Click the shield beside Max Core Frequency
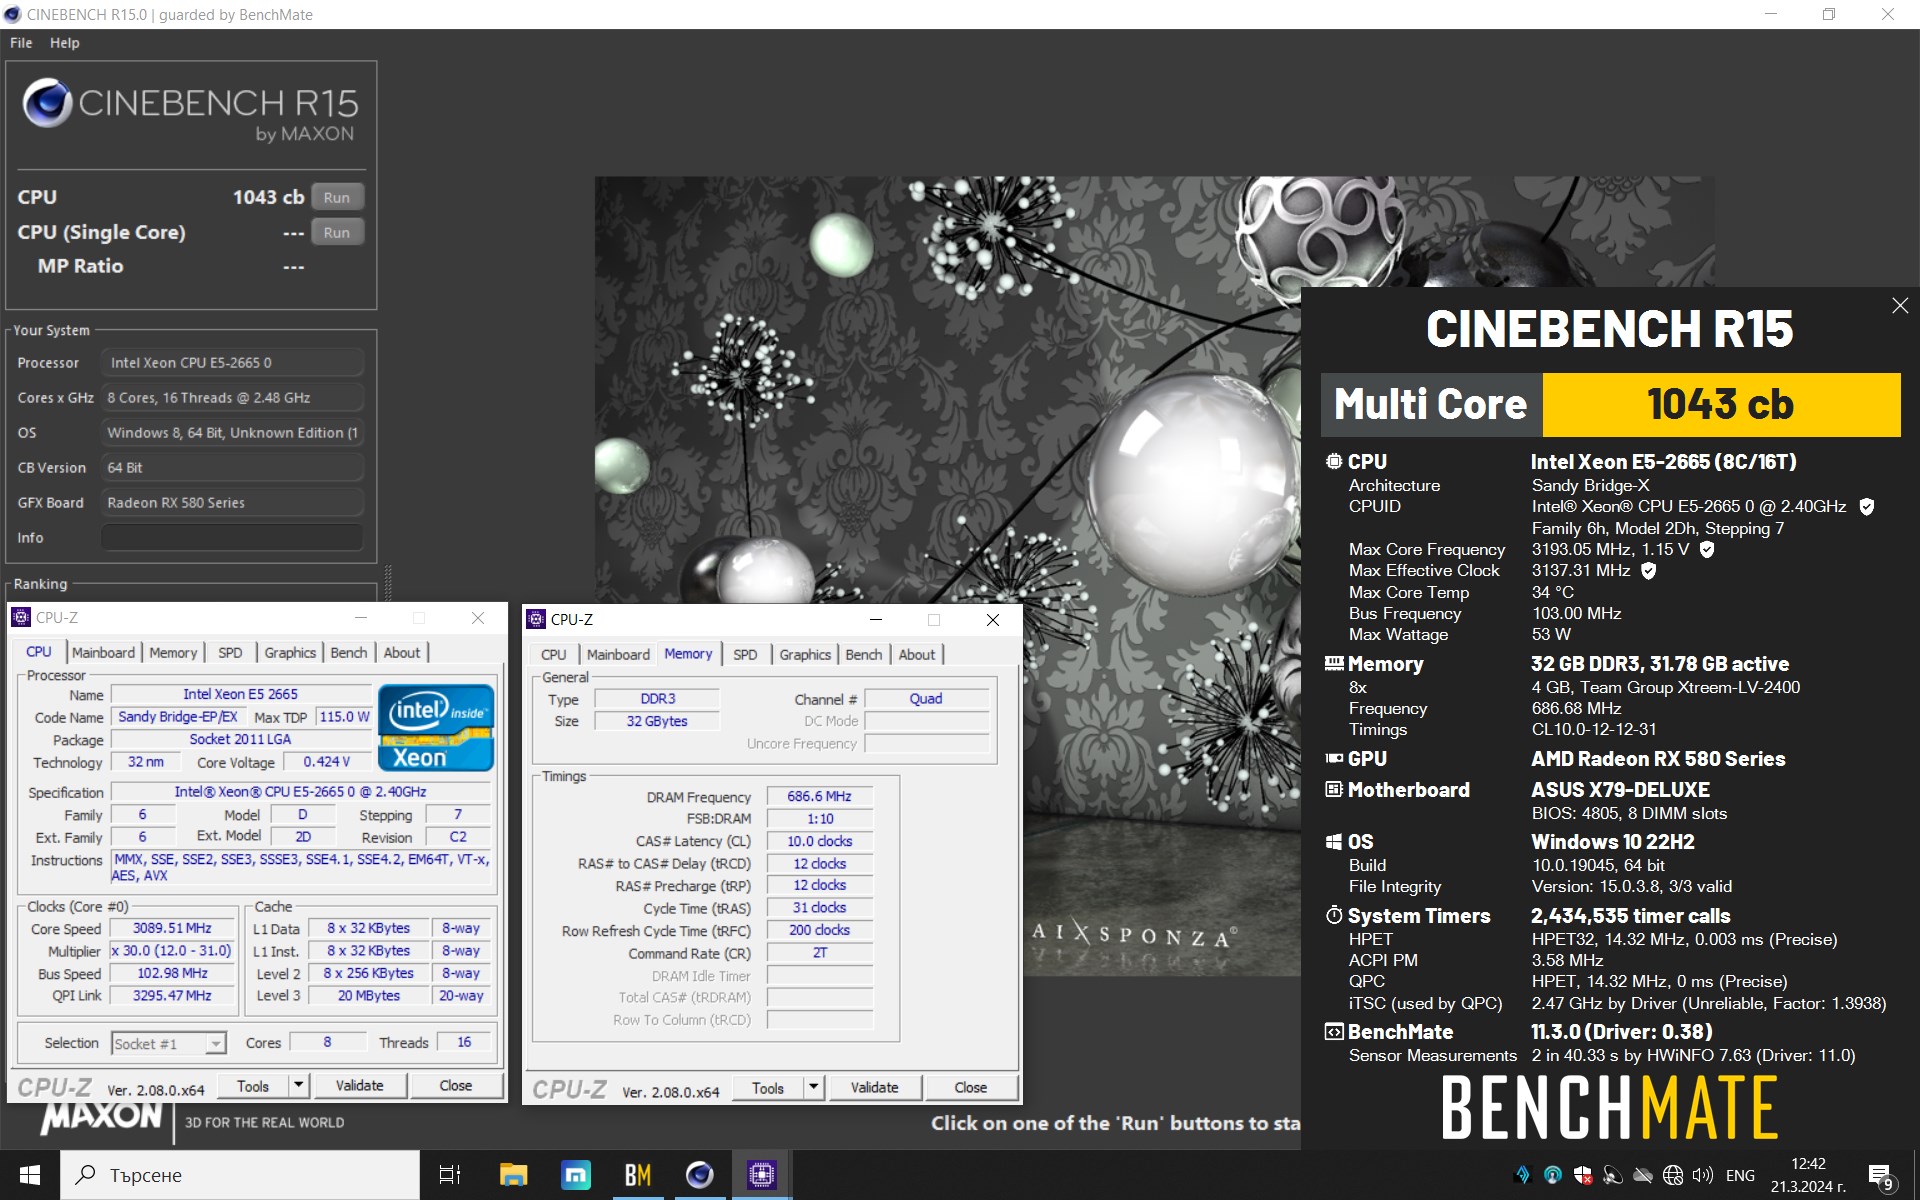The image size is (1920, 1200). (1707, 549)
